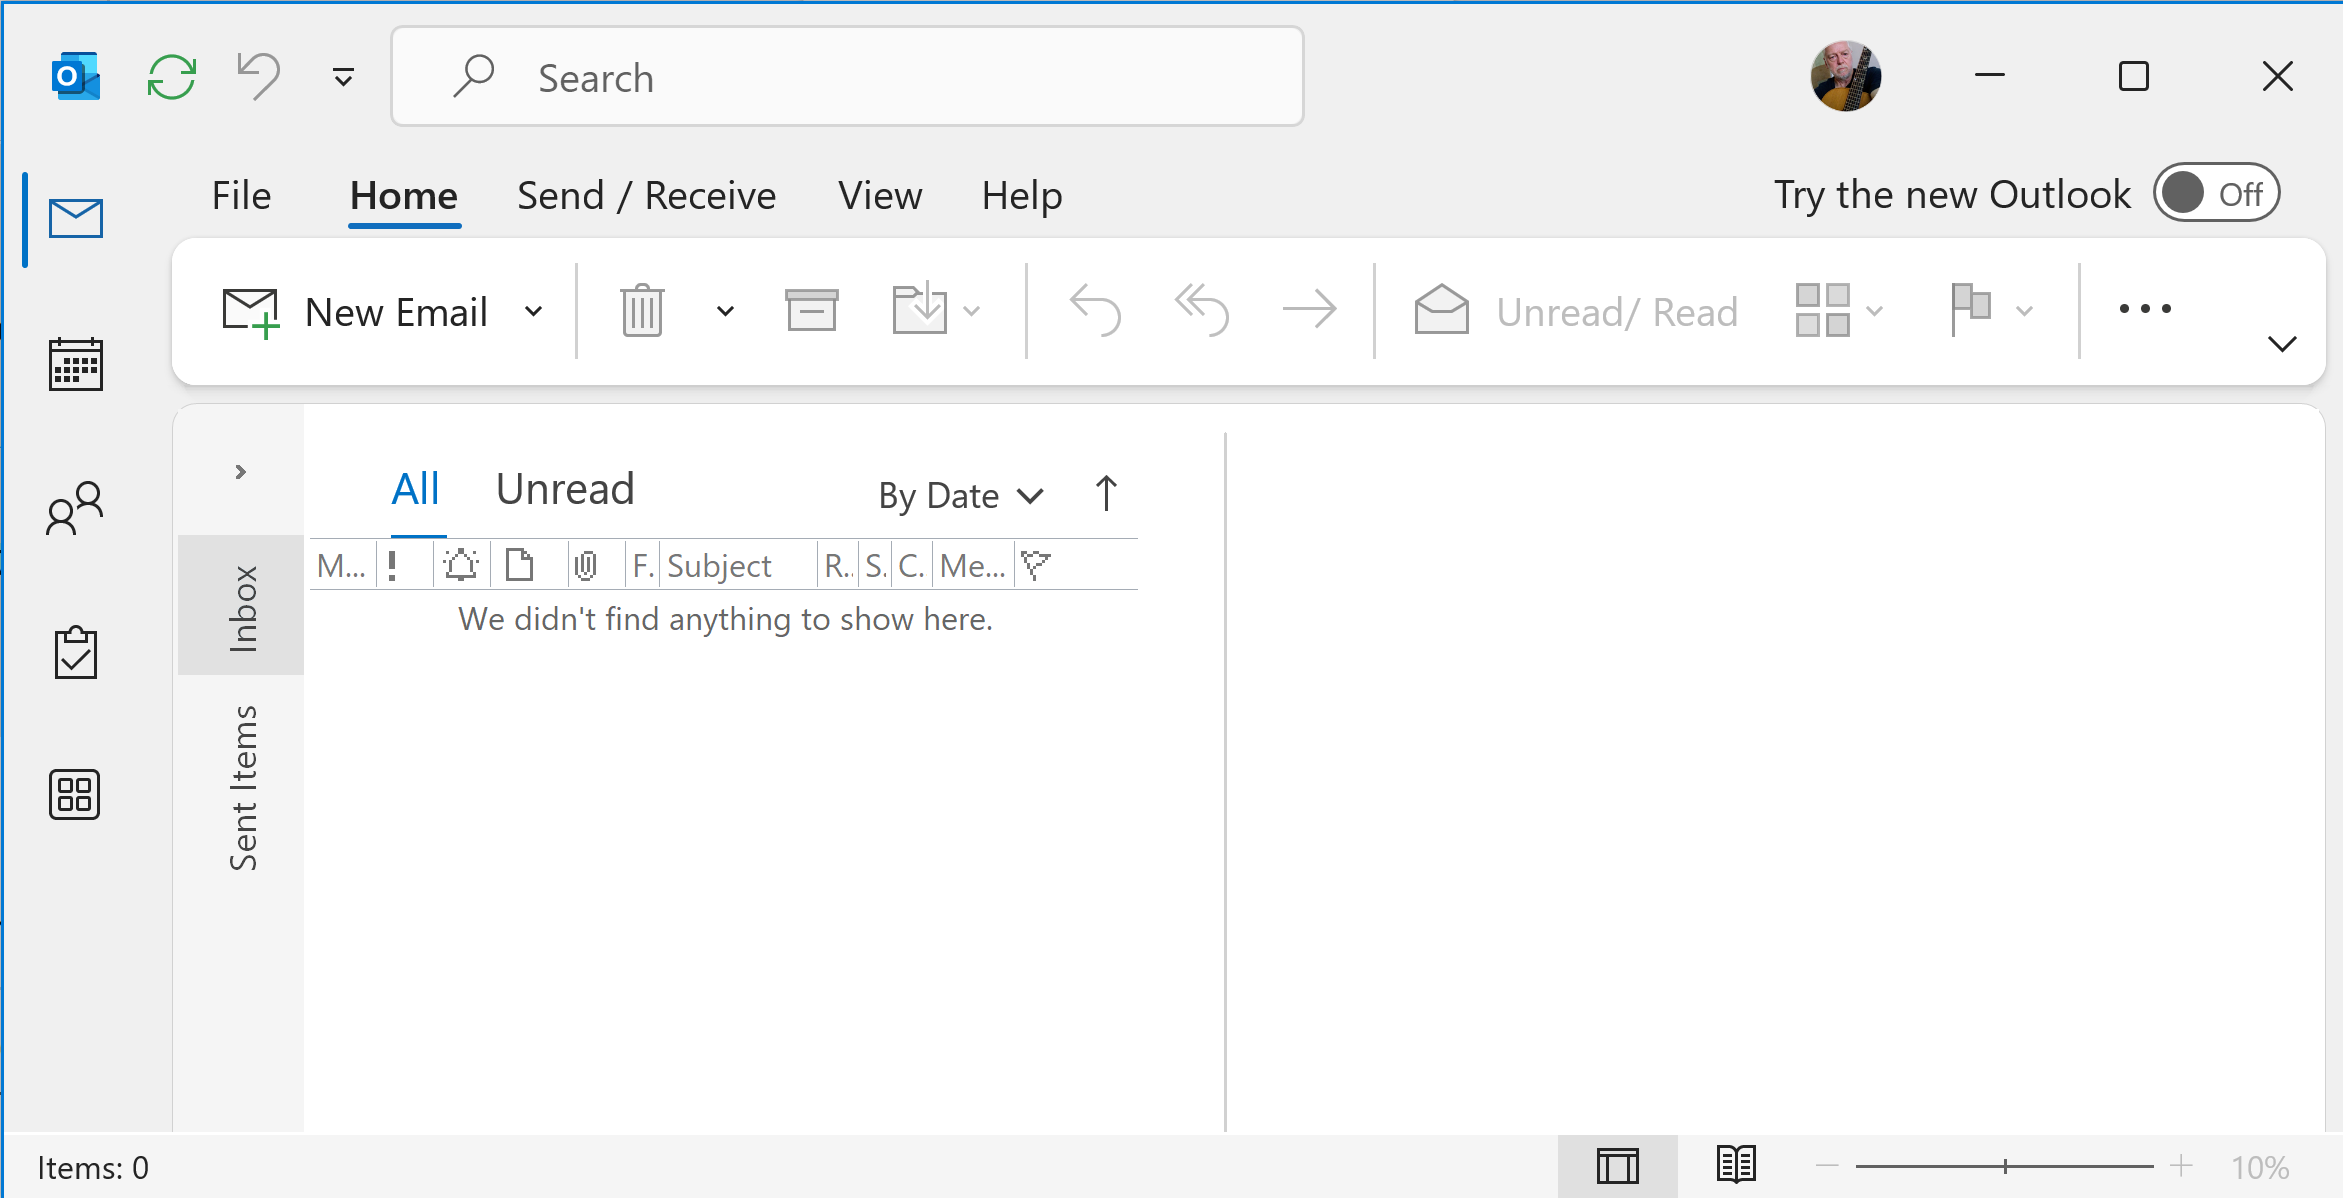Viewport: 2343px width, 1198px height.
Task: Select the Unread filter
Action: (x=564, y=488)
